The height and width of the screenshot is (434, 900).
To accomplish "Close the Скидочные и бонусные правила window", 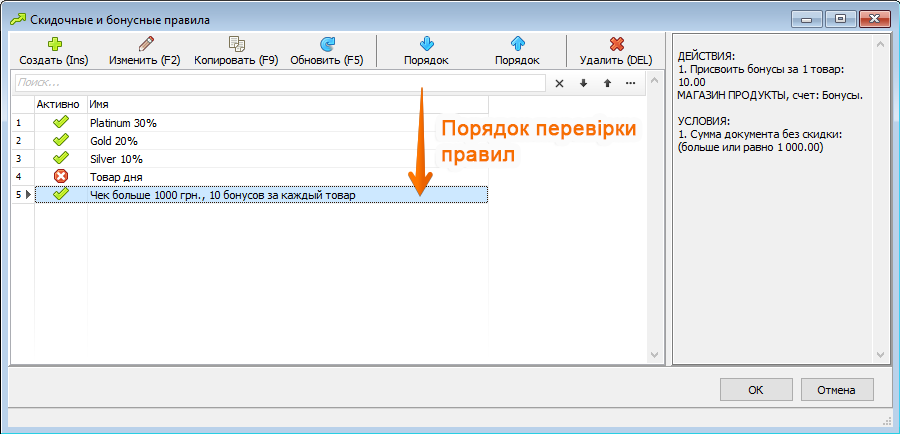I will point(875,19).
